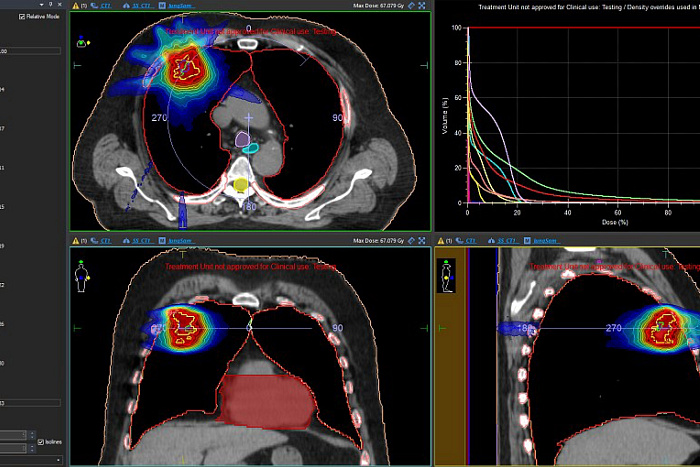Click the tag icon beside coronal Max Dose
Viewport: 700px width, 467px height.
click(411, 241)
